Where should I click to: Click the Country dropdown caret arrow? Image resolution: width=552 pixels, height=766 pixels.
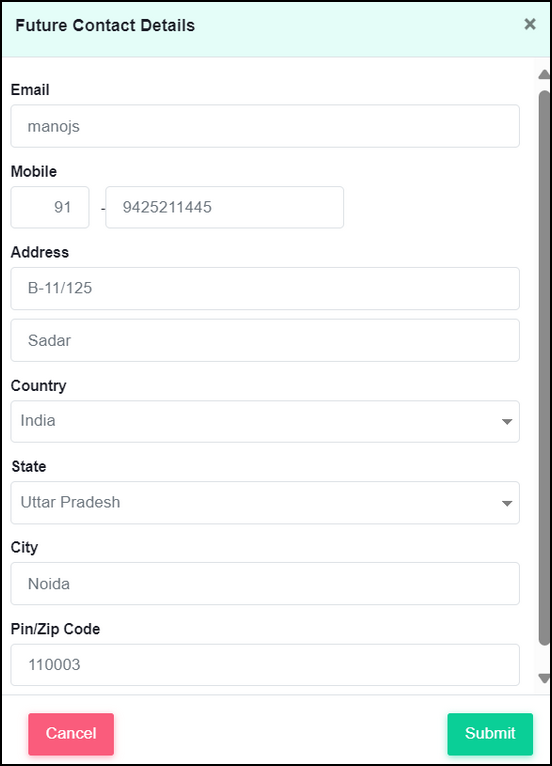[507, 422]
